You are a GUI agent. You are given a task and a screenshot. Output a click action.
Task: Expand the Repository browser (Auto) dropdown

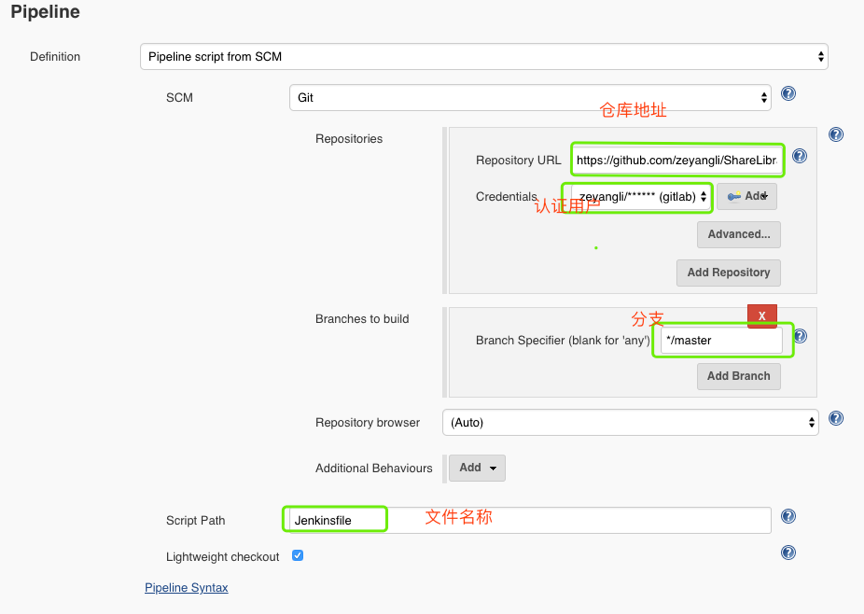click(630, 423)
